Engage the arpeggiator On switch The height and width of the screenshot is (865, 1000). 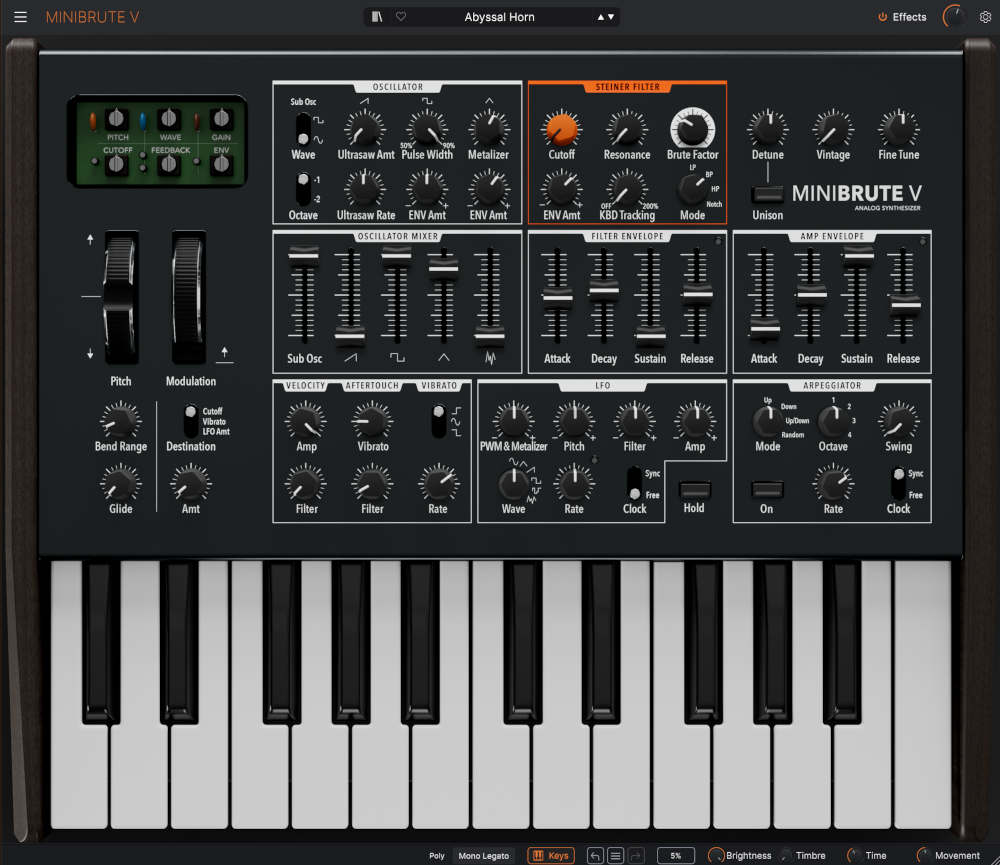click(x=766, y=490)
